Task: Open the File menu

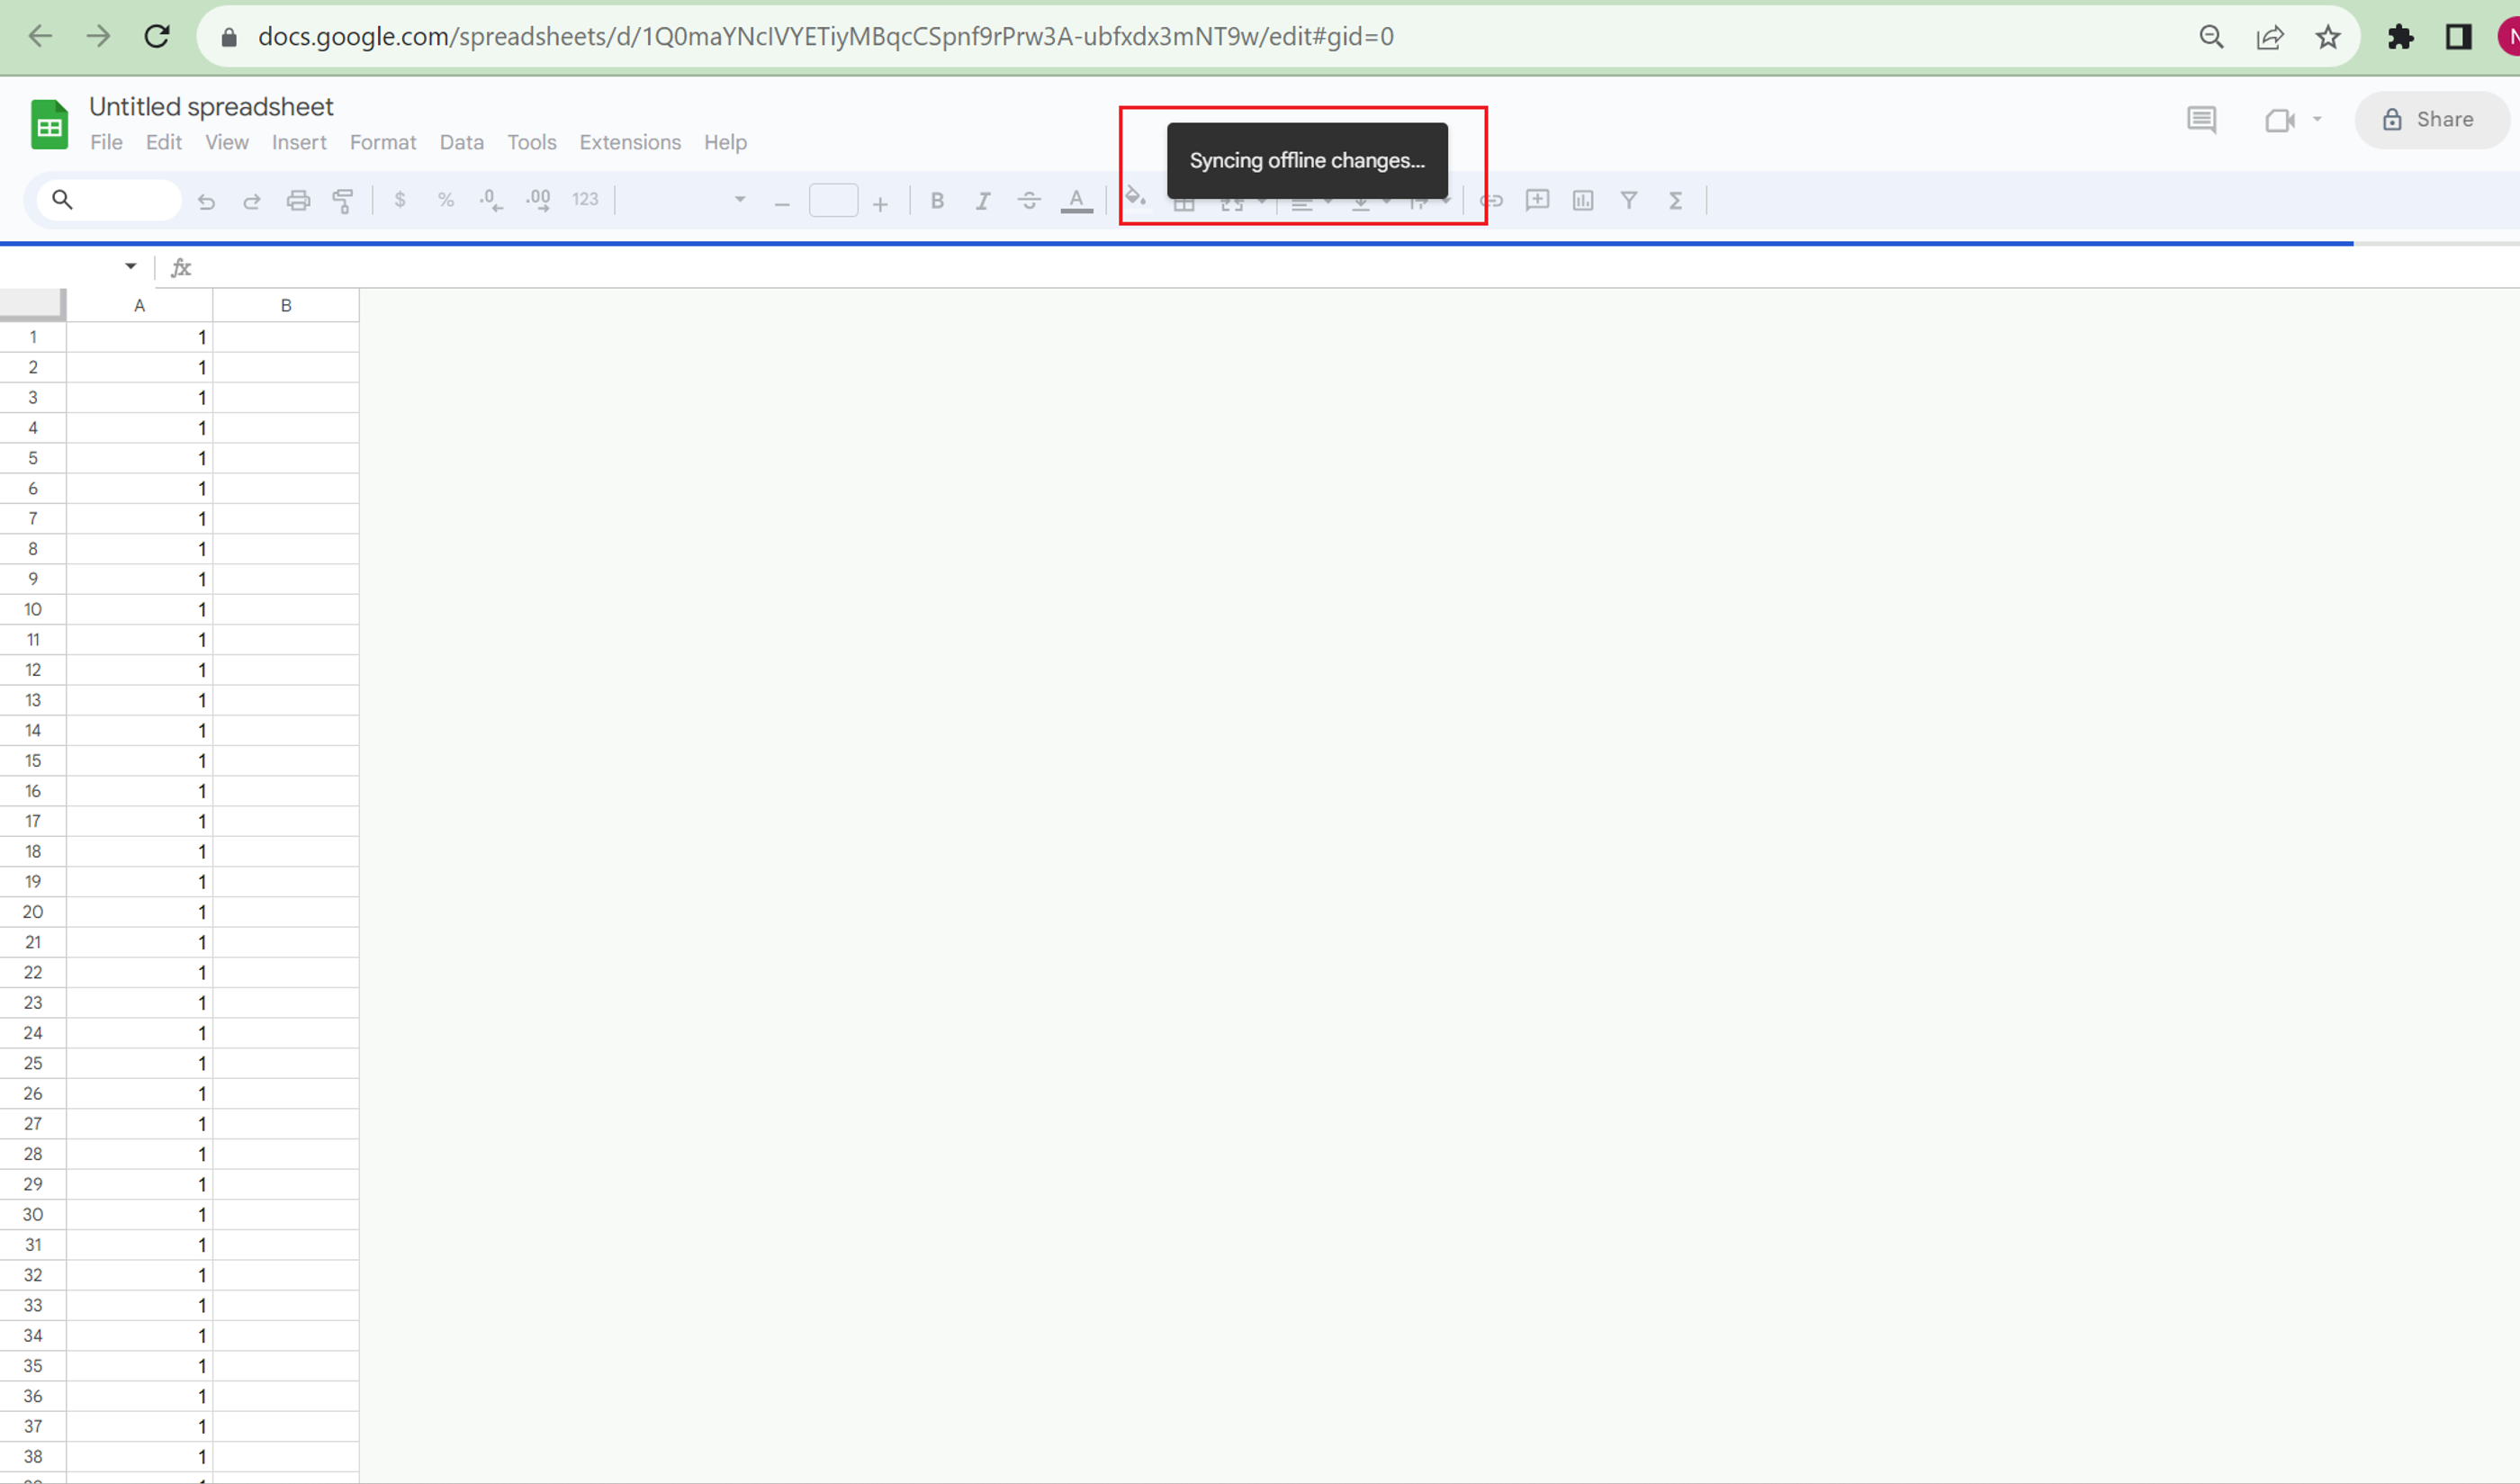Action: click(106, 142)
